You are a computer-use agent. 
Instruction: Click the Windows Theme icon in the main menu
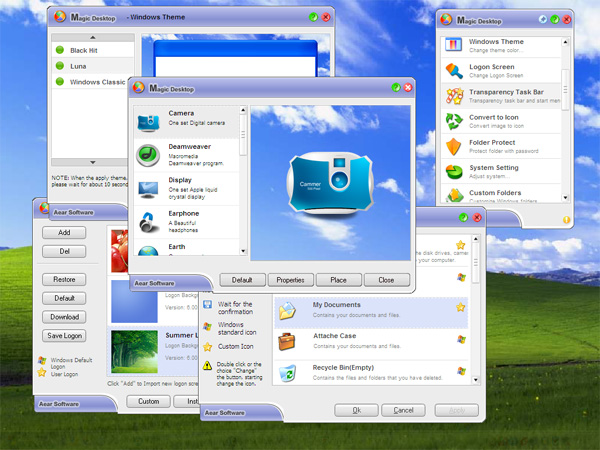tap(453, 45)
